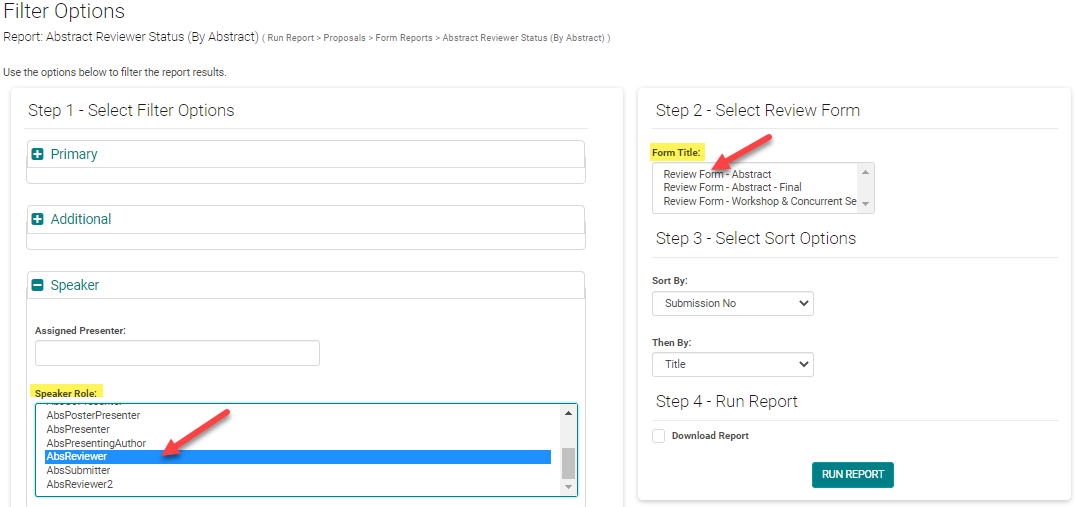Click the RUN REPORT button

[852, 474]
